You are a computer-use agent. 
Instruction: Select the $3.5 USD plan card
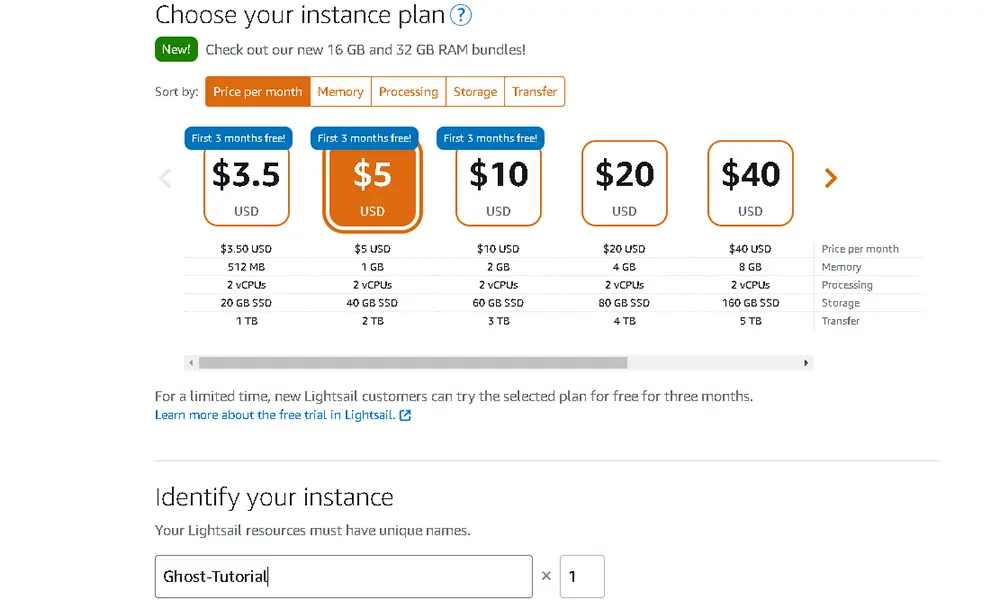pyautogui.click(x=246, y=183)
